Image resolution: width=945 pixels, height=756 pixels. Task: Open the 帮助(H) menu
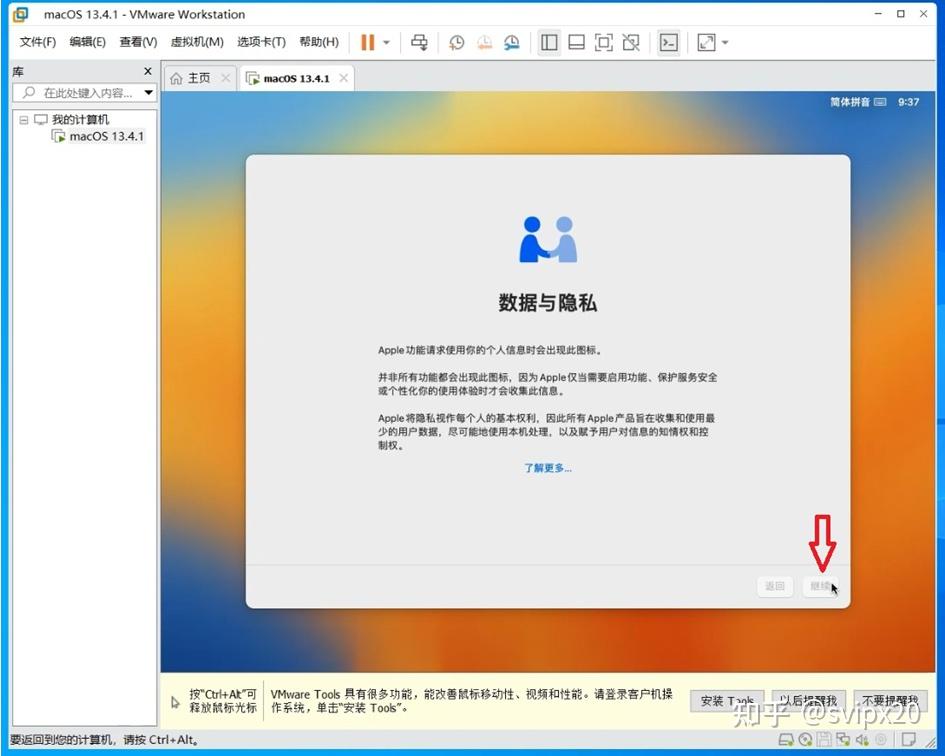[319, 42]
